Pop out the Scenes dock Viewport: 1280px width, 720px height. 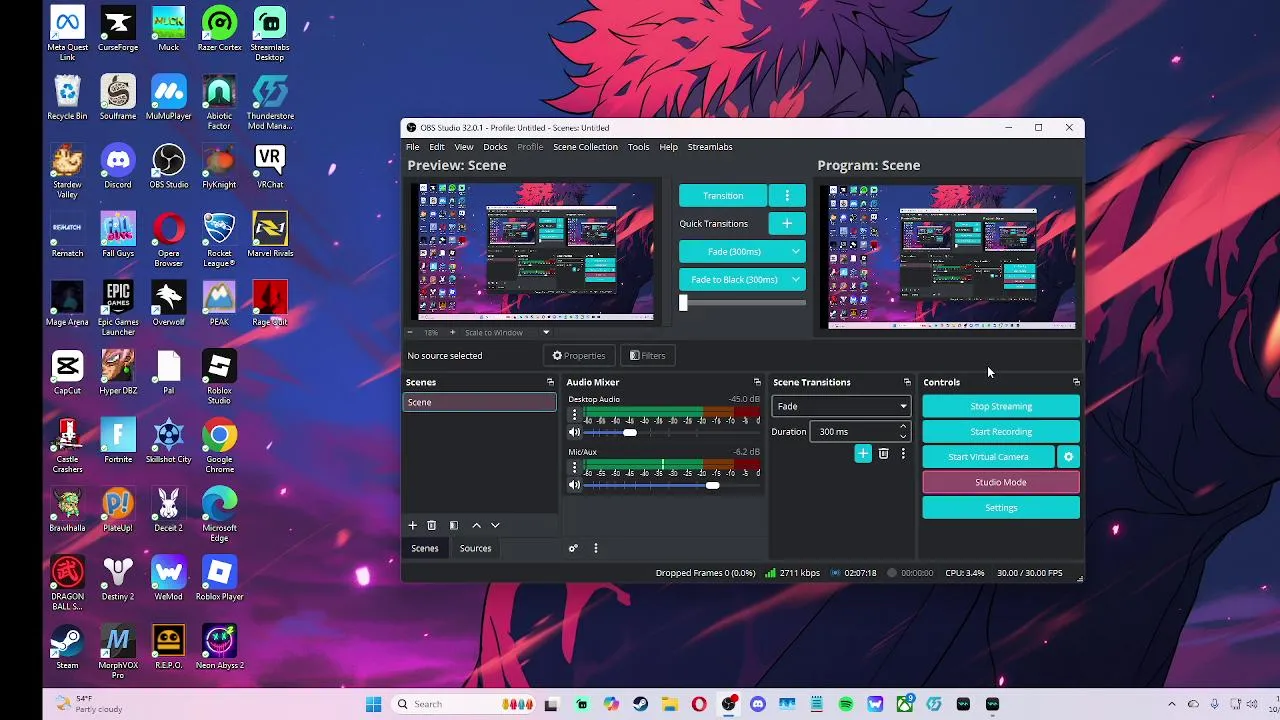[x=550, y=382]
